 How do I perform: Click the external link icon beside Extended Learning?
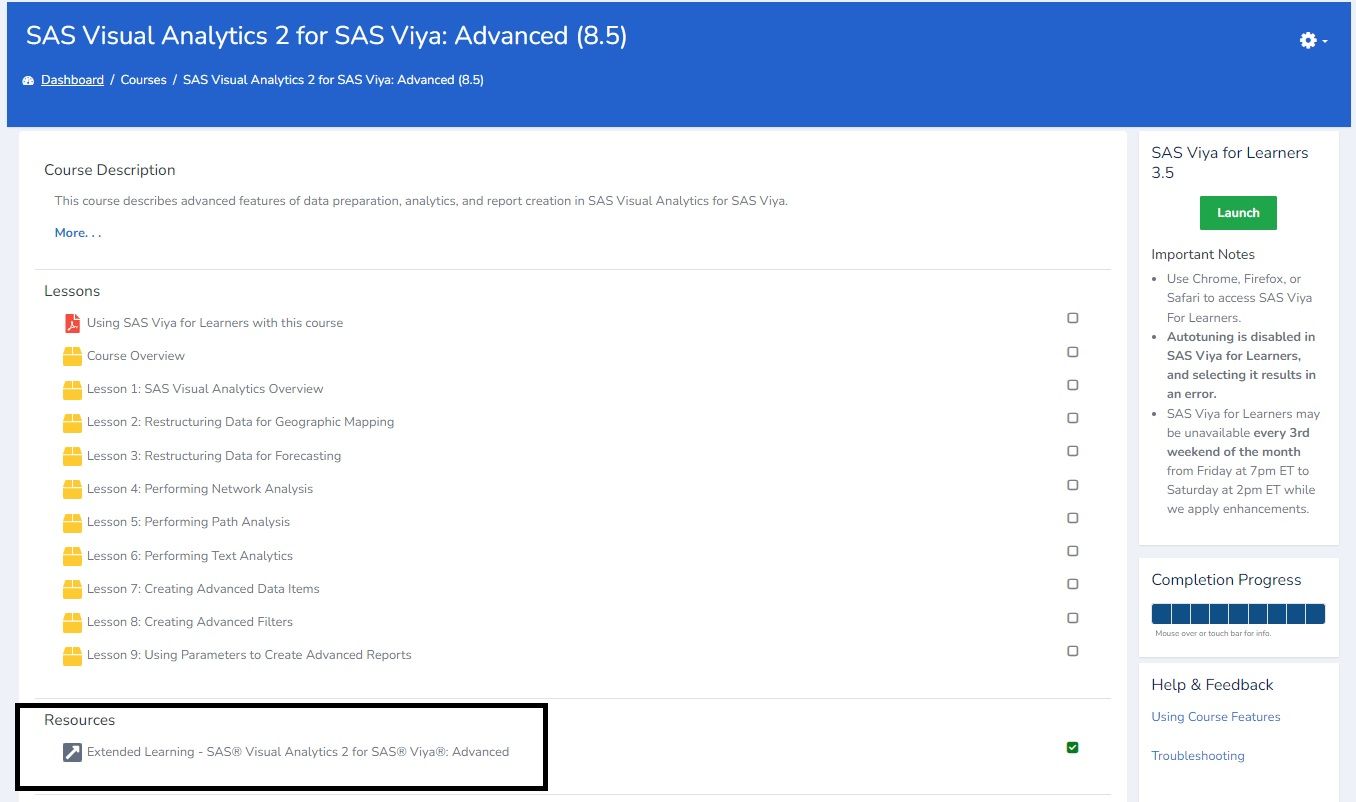tap(71, 751)
